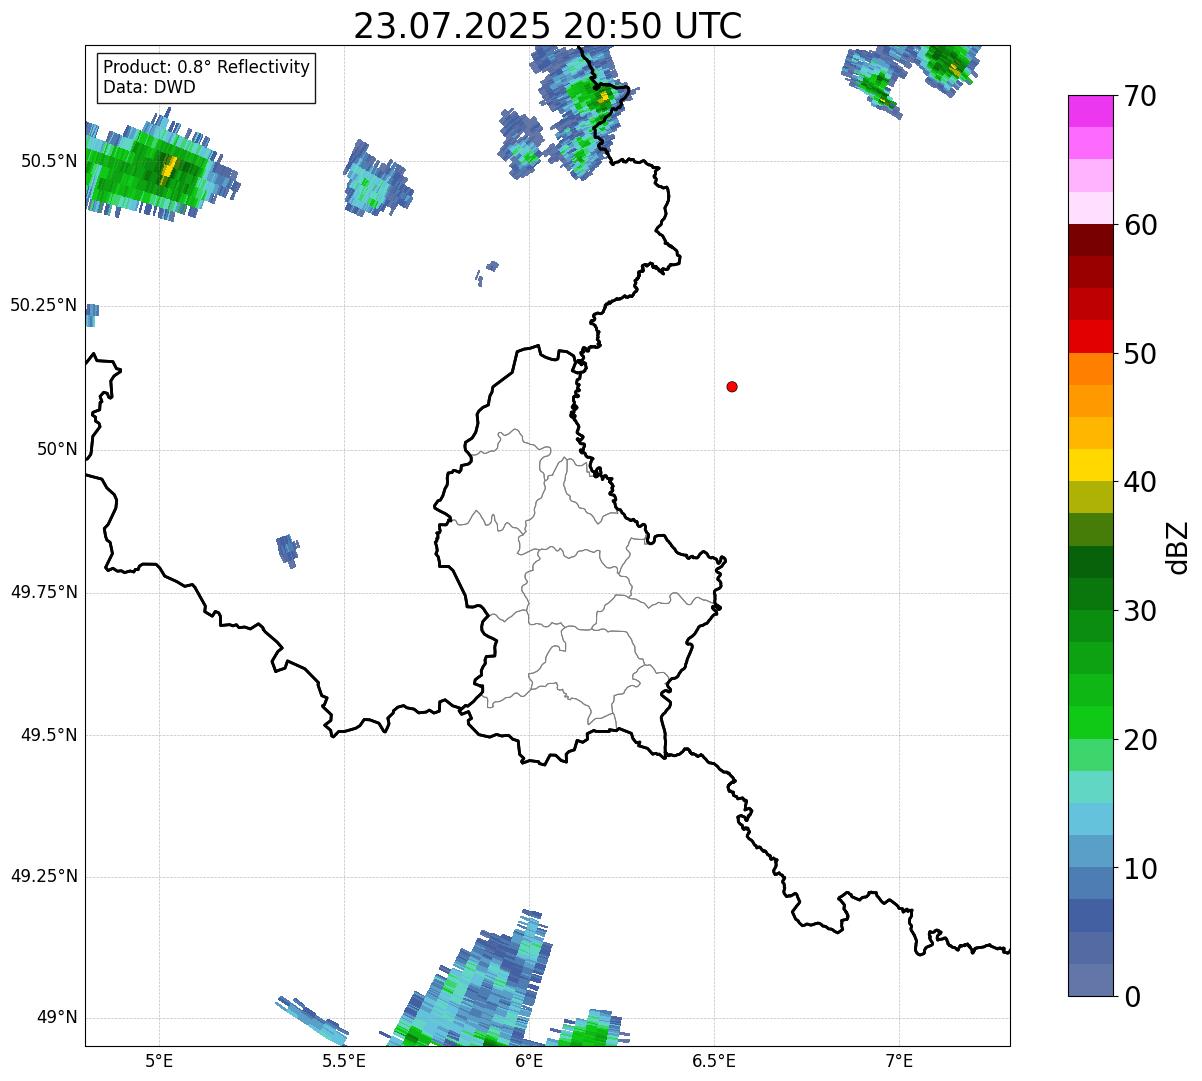
Task: Click the 5.5°E longitude label
Action: click(x=344, y=1060)
